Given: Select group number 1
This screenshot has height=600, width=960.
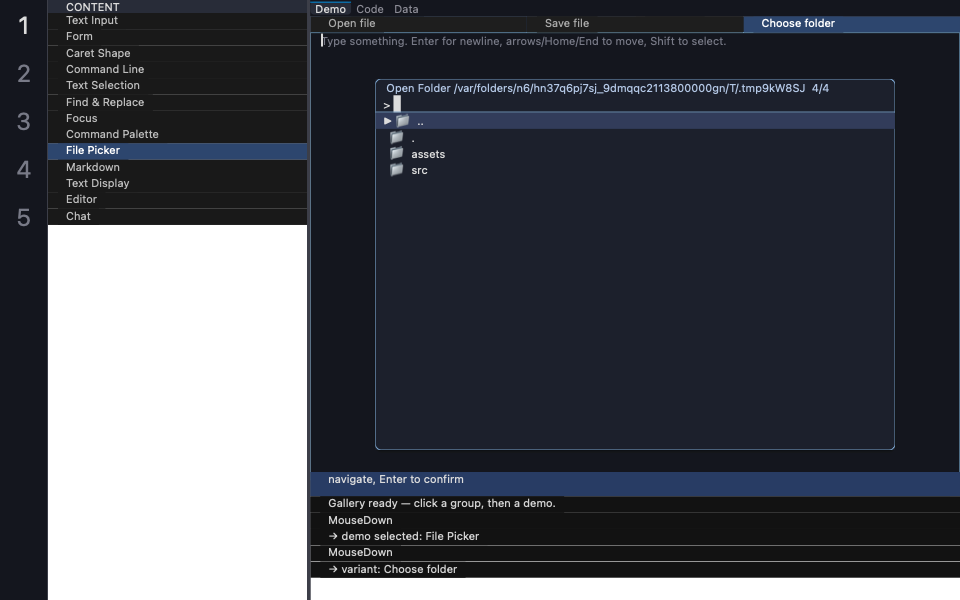Looking at the screenshot, I should [23, 26].
